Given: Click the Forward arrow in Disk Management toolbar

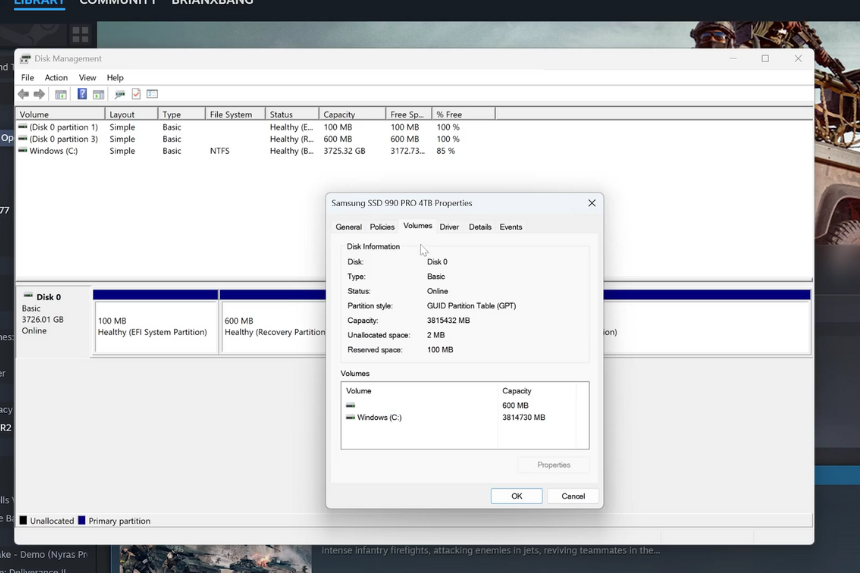Looking at the screenshot, I should pos(39,94).
